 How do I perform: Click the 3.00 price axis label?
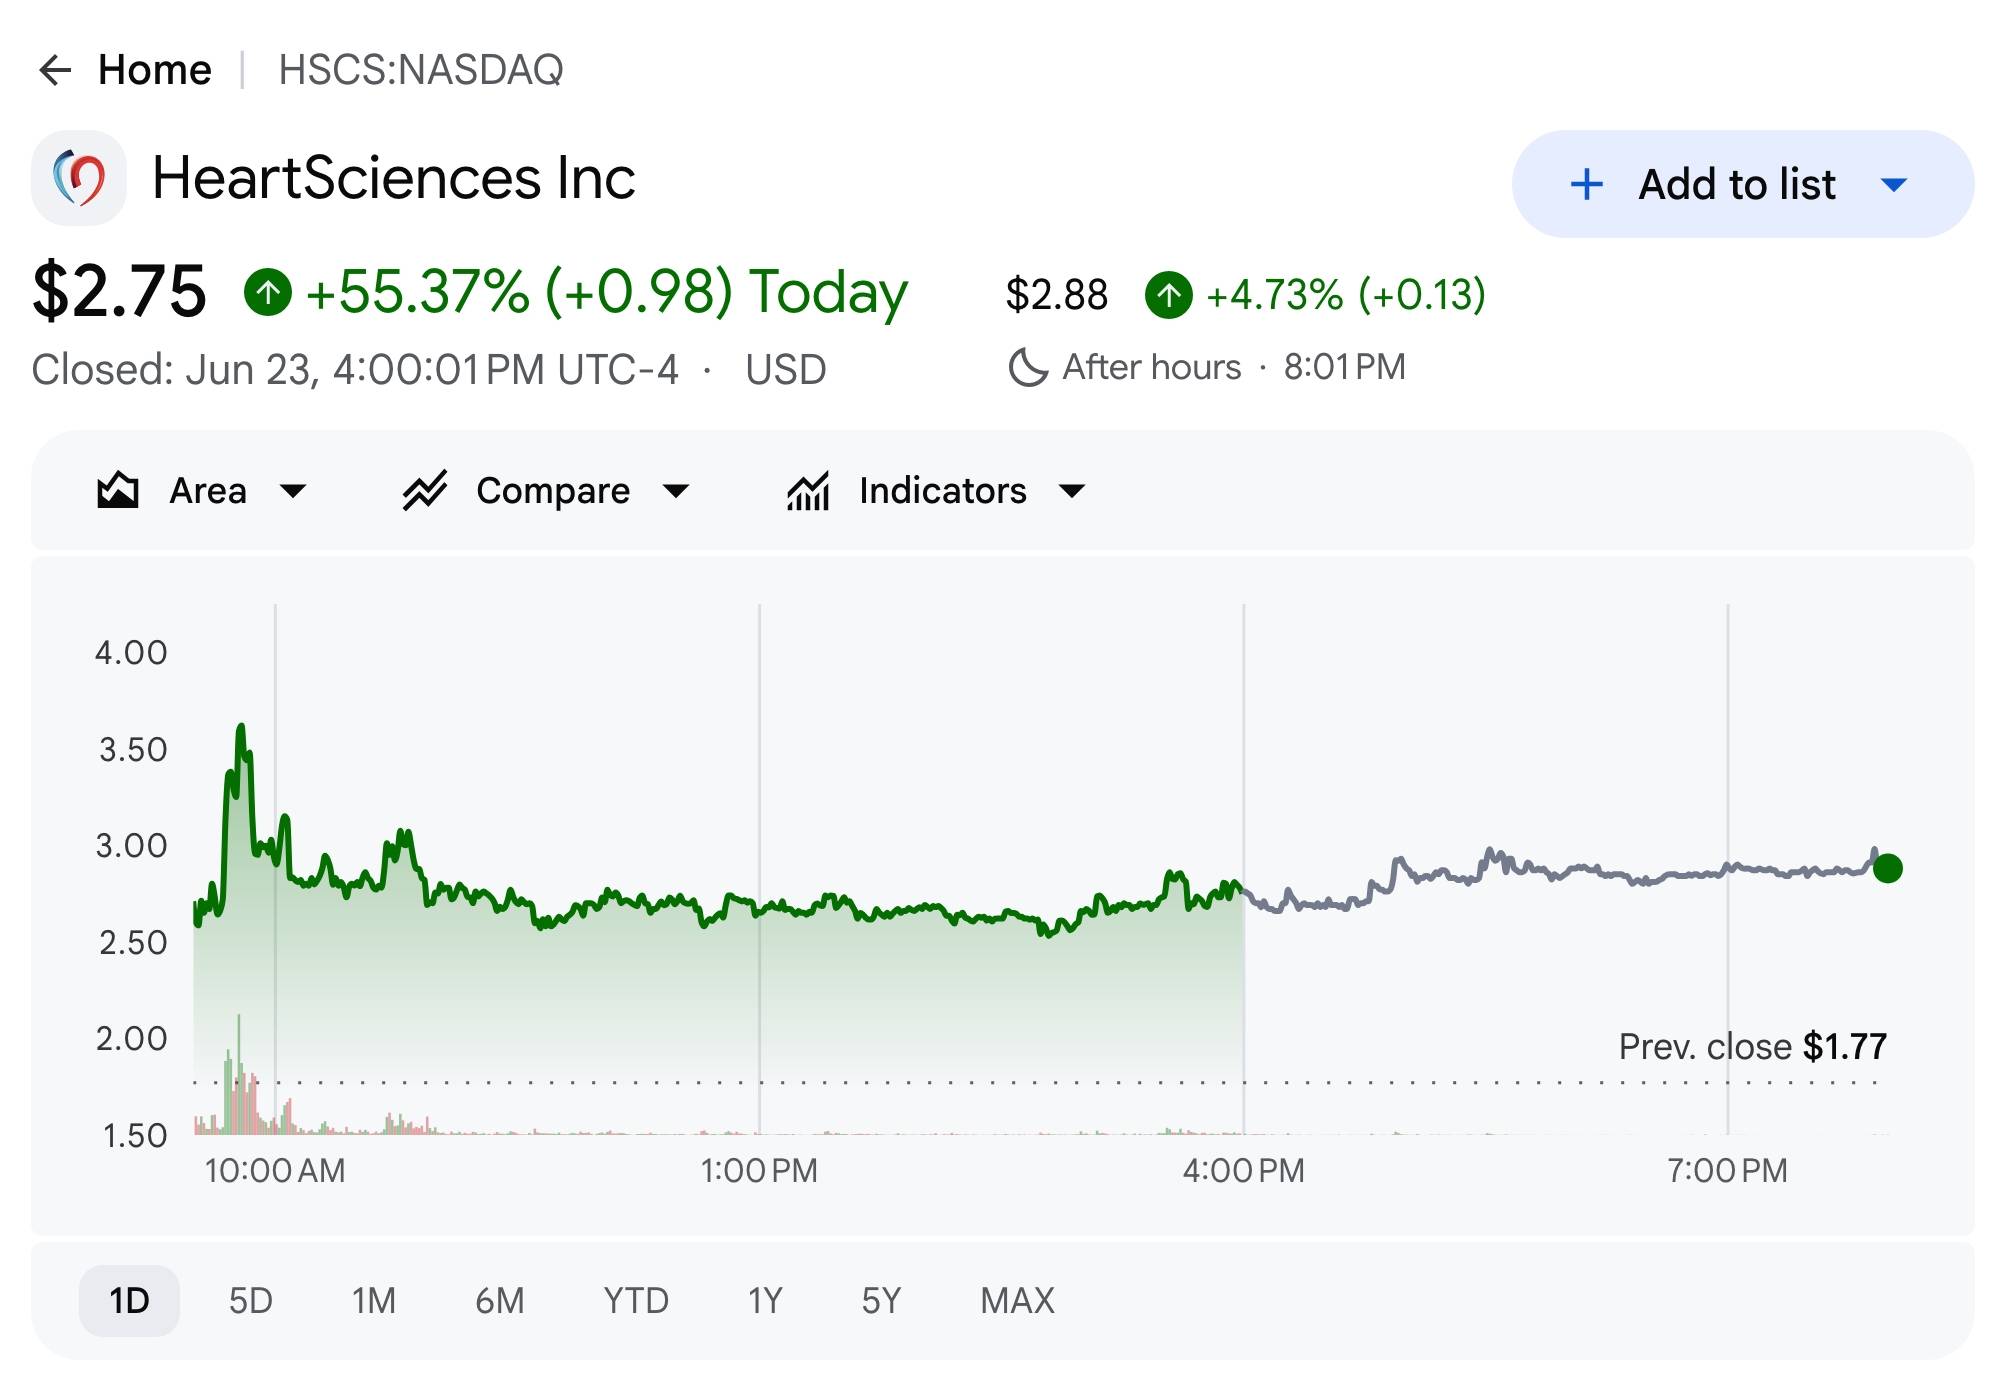(x=131, y=846)
